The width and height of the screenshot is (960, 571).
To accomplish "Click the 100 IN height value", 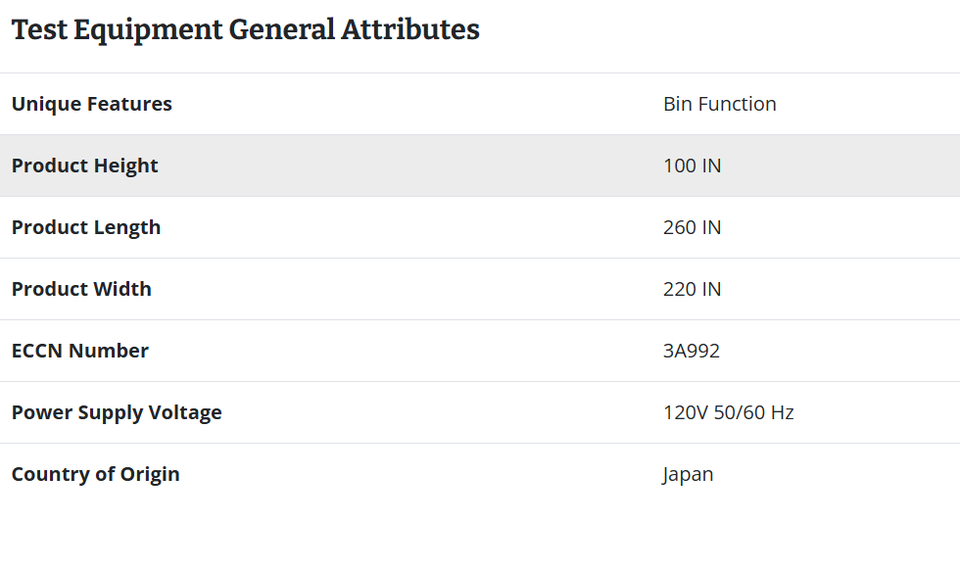I will [x=692, y=166].
